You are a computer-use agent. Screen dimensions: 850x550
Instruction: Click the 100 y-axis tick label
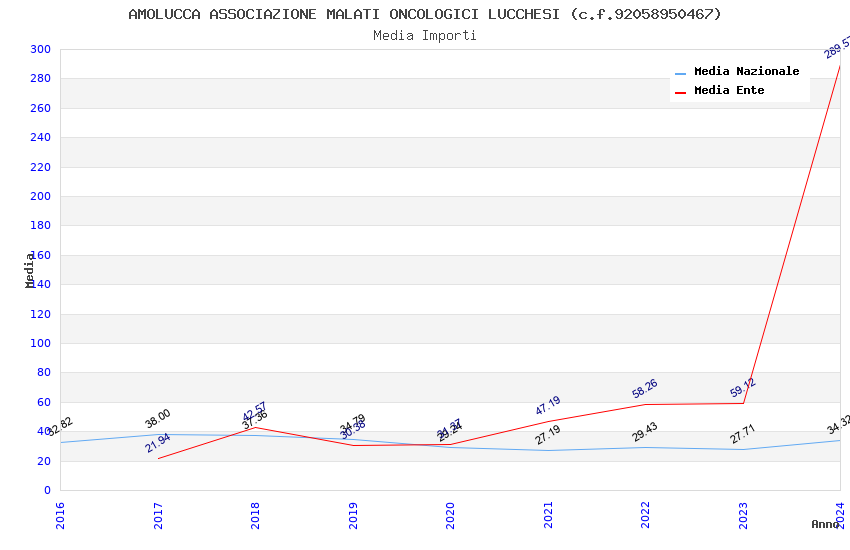click(x=41, y=343)
